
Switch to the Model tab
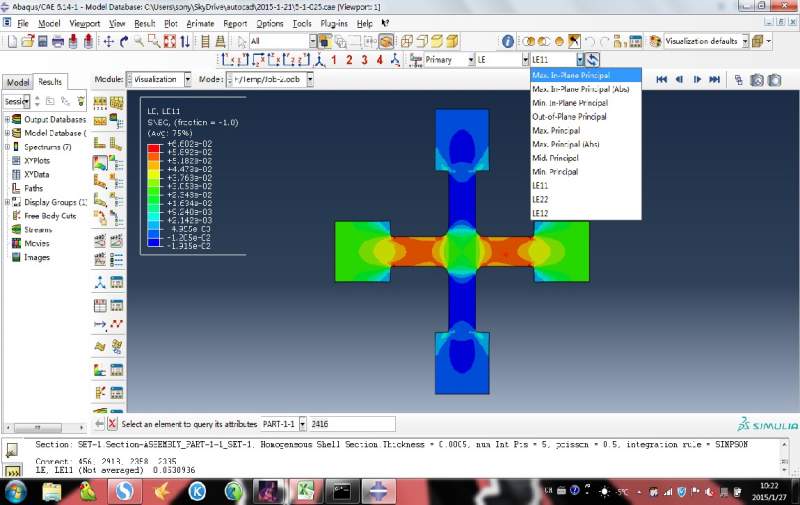click(x=17, y=82)
